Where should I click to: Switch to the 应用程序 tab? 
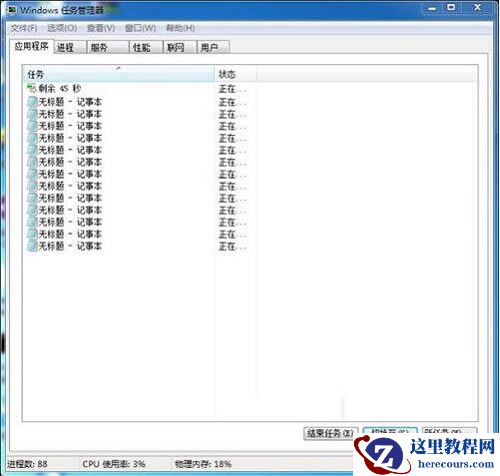coord(31,46)
